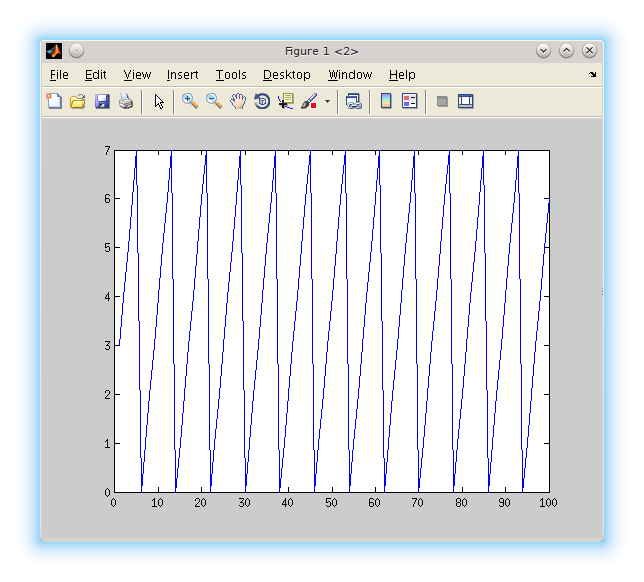The image size is (644, 582).
Task: Toggle the Edit Plot arrow tool
Action: point(159,101)
